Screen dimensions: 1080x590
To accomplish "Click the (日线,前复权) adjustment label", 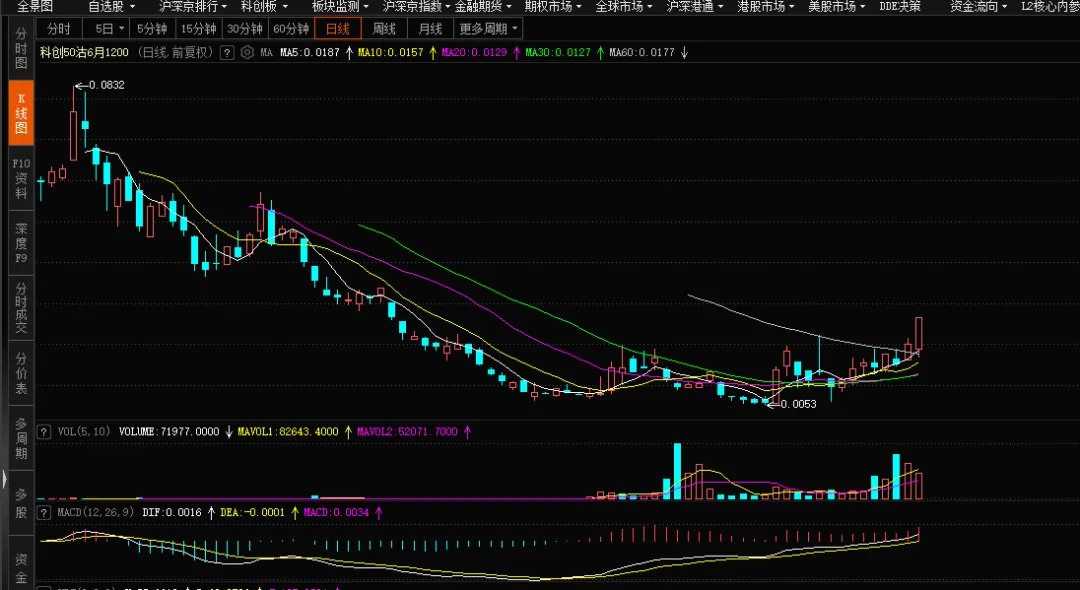I will coord(175,52).
